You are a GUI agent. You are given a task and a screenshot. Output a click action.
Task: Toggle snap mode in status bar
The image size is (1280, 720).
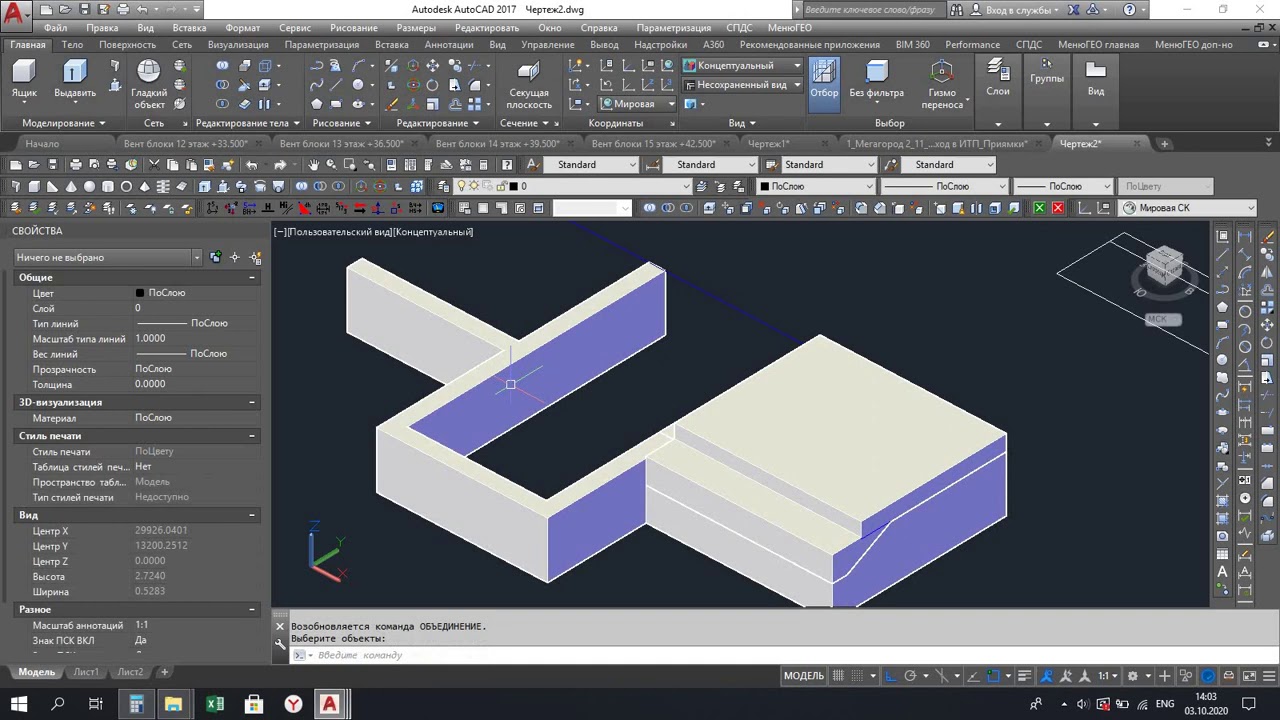858,676
